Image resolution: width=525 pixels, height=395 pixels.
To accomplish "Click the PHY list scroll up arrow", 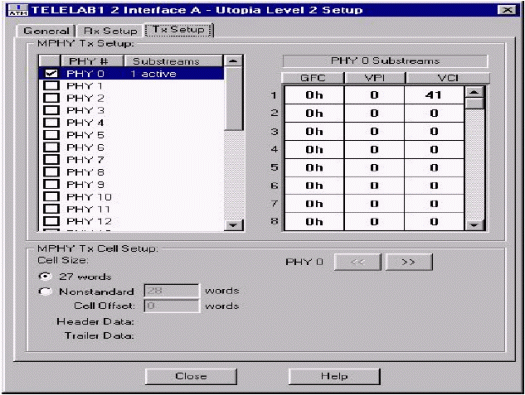I will coord(233,61).
